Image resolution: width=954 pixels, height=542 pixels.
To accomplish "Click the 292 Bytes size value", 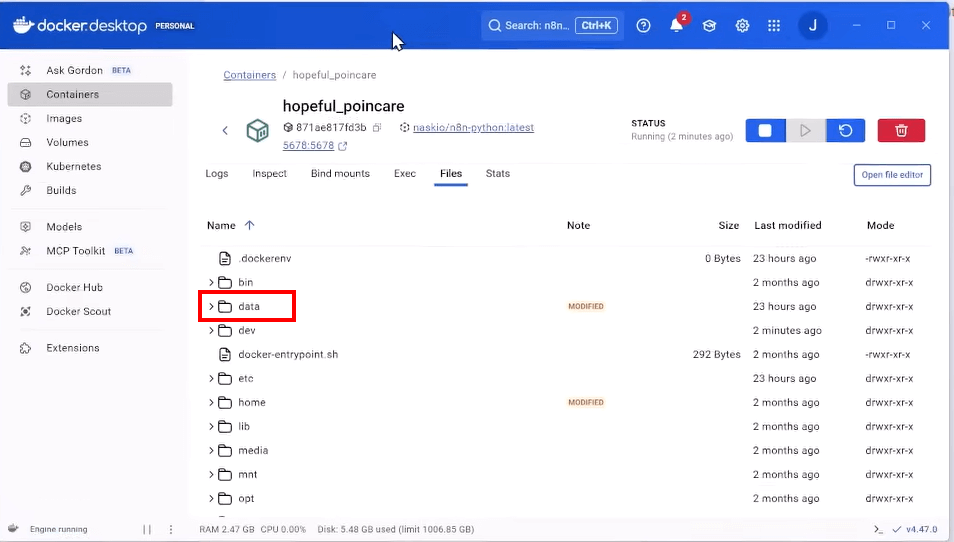I will (x=717, y=355).
